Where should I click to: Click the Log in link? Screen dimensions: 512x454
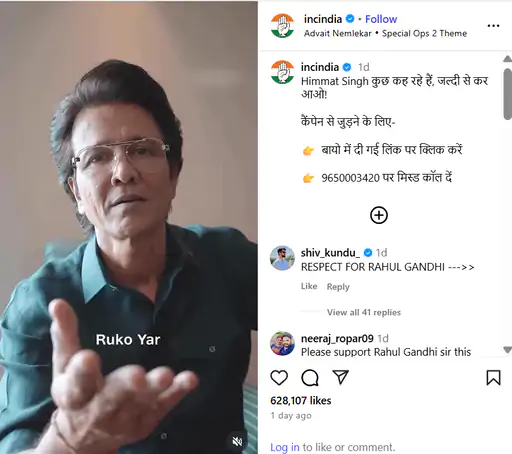pyautogui.click(x=285, y=447)
